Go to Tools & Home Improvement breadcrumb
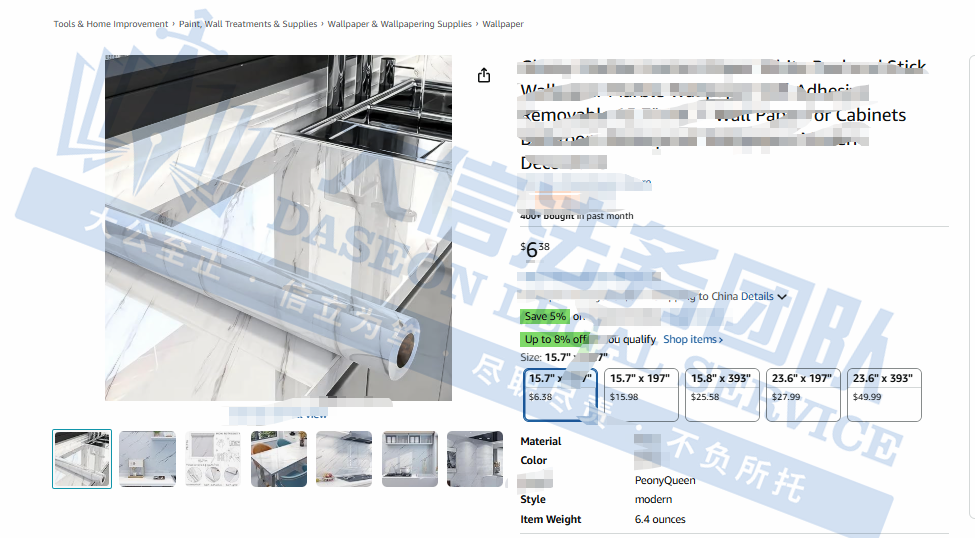Image resolution: width=975 pixels, height=538 pixels. (x=111, y=24)
